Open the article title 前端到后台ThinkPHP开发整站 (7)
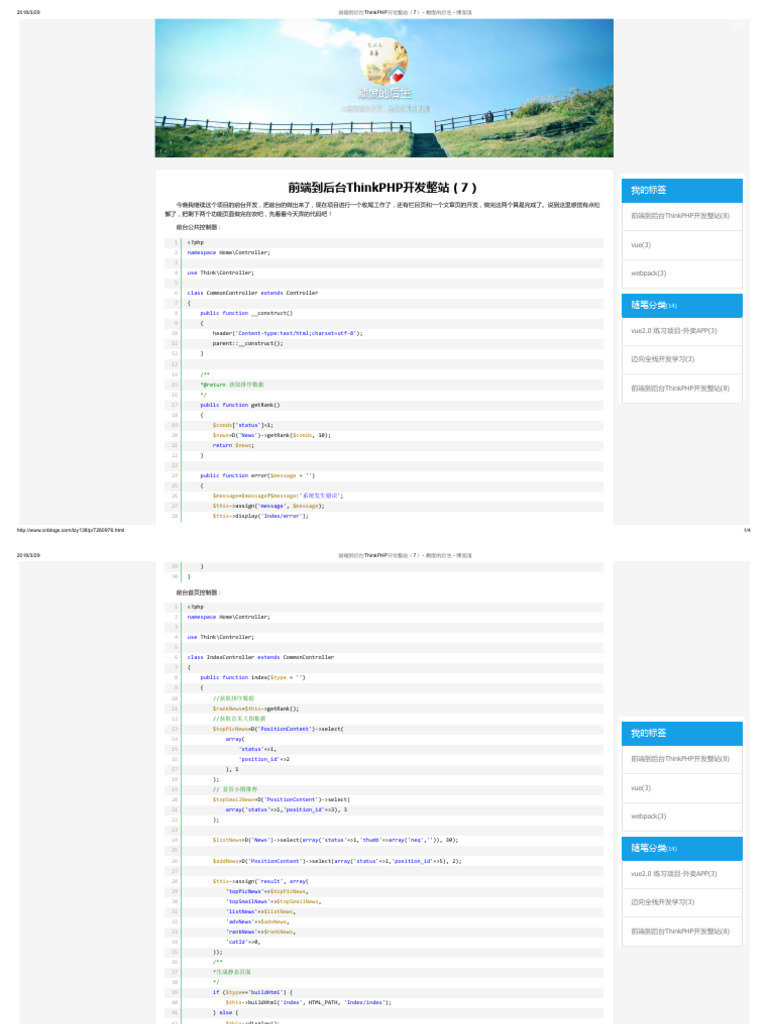Screen dimensions: 768x1024 pos(383,187)
